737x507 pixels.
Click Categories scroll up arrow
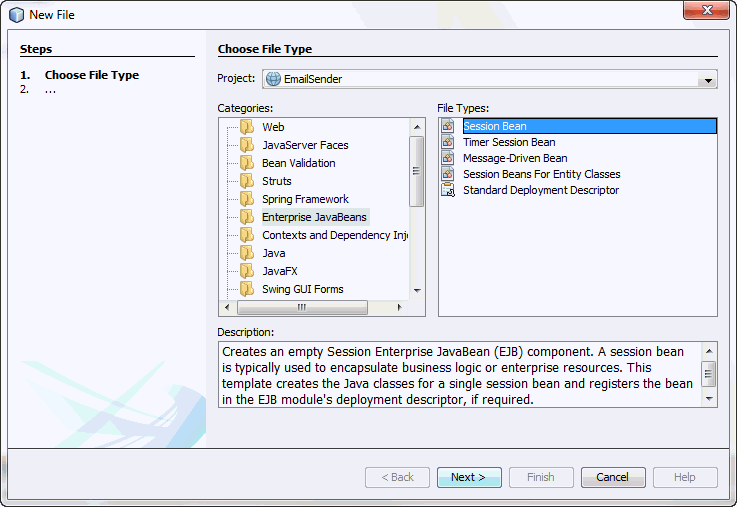click(x=417, y=127)
